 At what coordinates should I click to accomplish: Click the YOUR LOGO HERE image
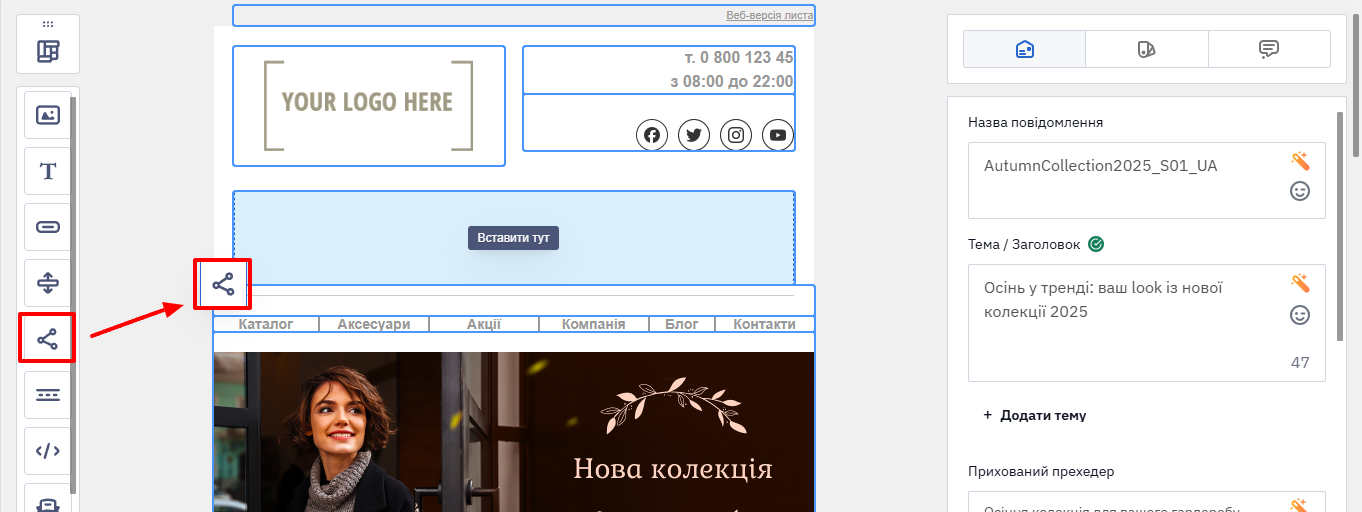pos(369,105)
